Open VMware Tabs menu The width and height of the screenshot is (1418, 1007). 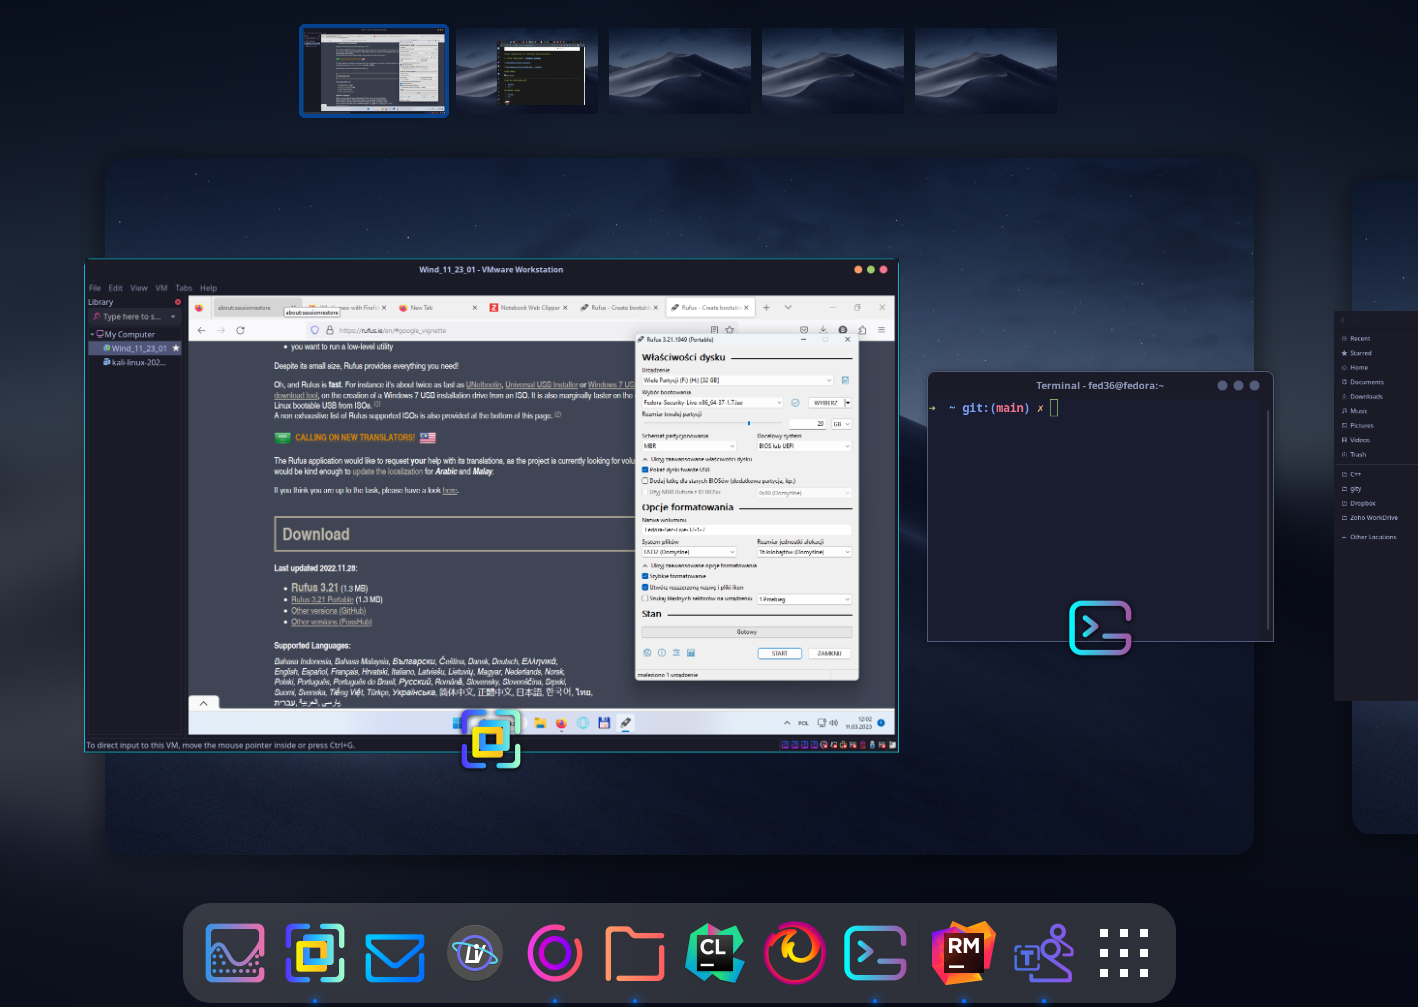(184, 288)
